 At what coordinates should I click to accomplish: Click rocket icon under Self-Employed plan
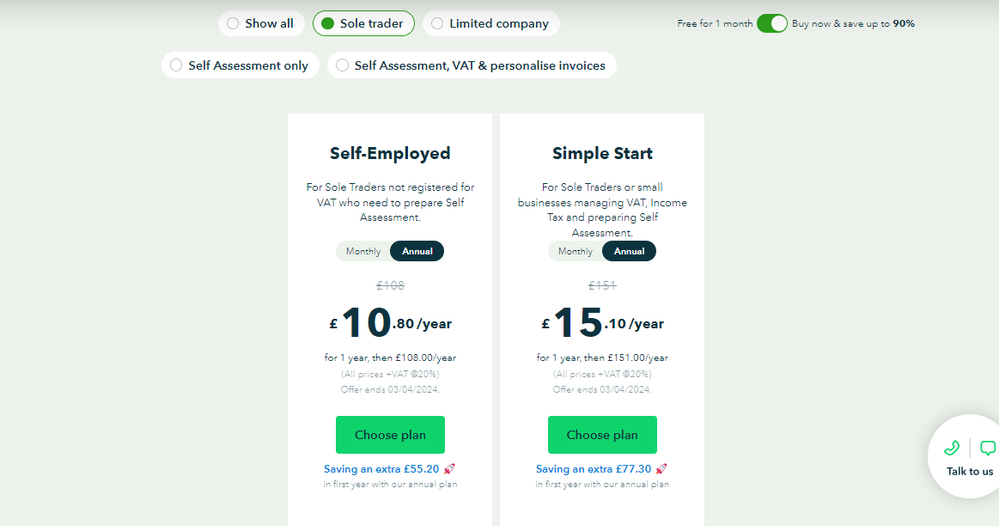pos(449,468)
